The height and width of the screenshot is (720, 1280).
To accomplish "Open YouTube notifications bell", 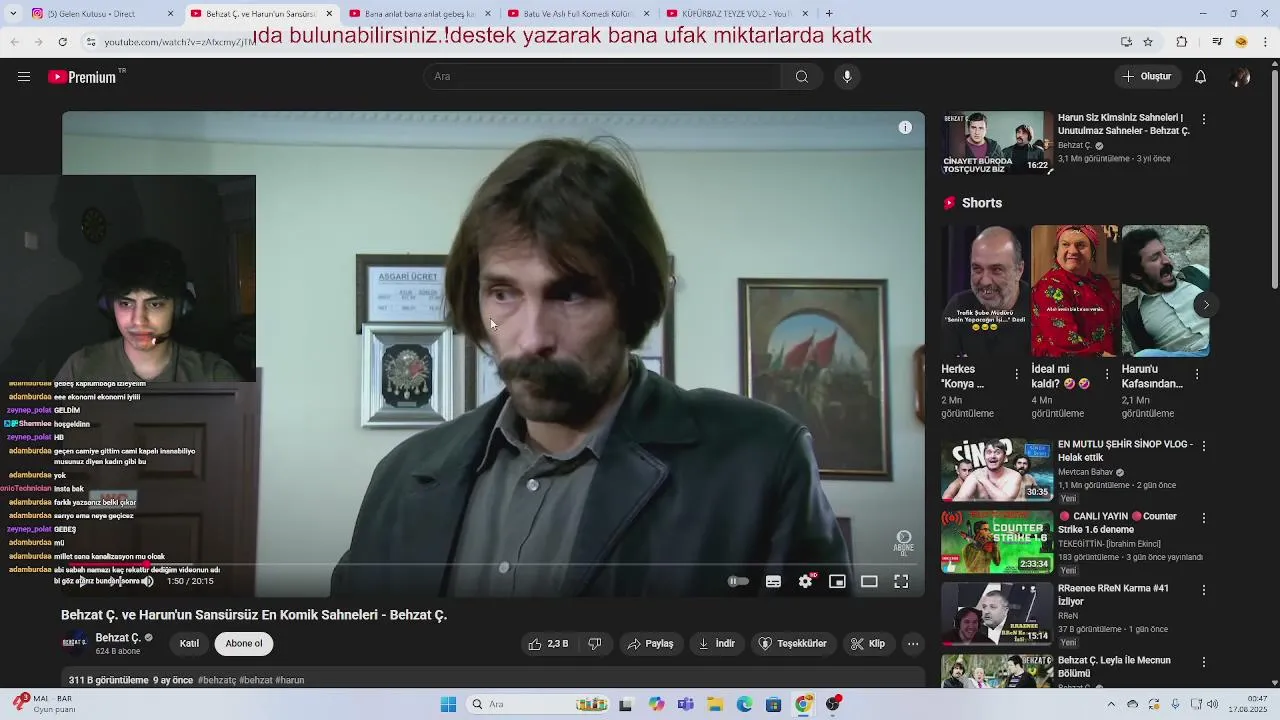I will [x=1201, y=77].
